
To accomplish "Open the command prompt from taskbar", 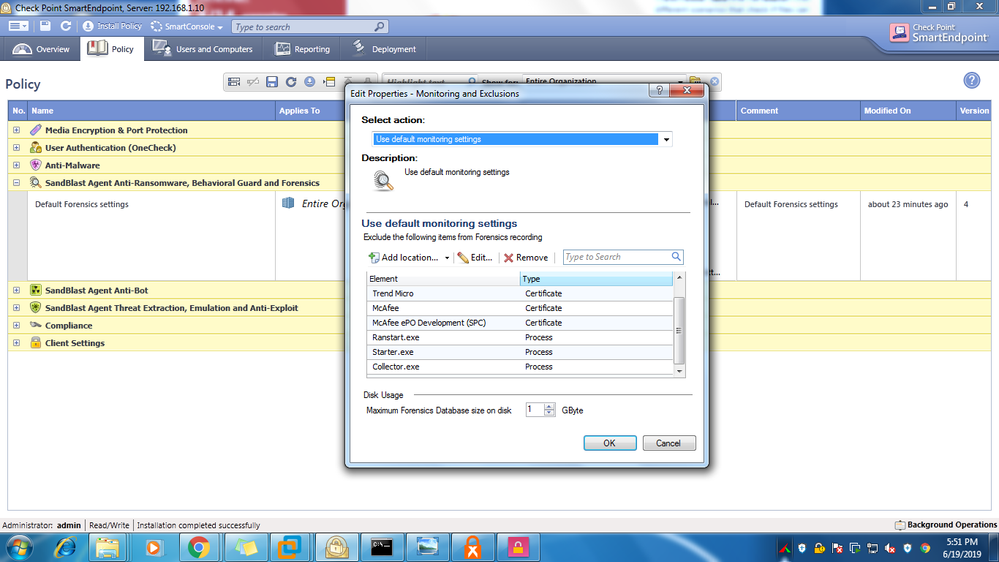I will click(382, 547).
